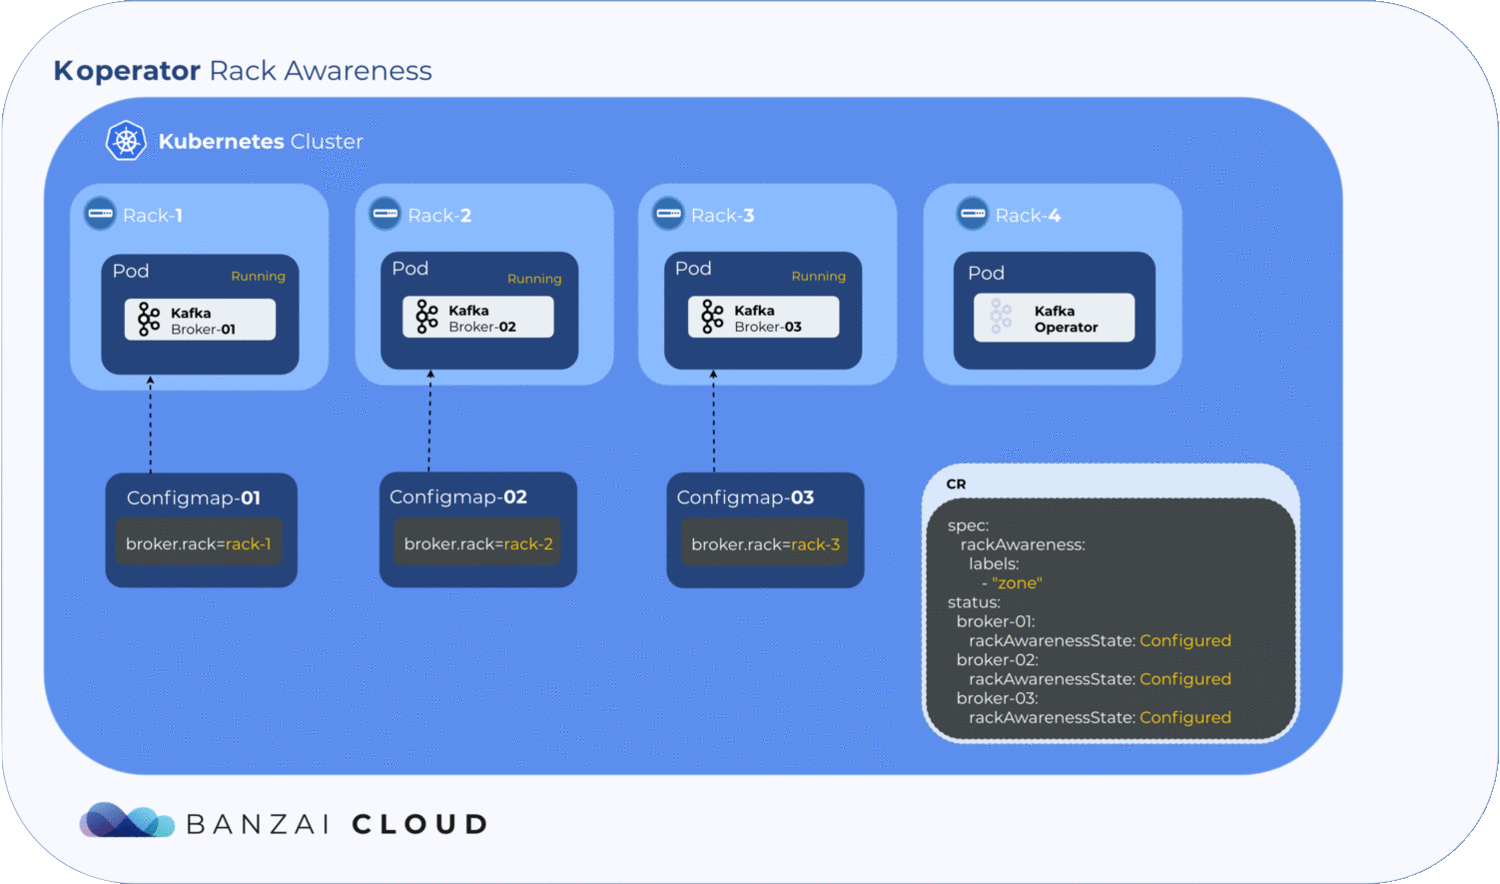Click Configured state under broker-02
1500x884 pixels.
tap(1185, 679)
